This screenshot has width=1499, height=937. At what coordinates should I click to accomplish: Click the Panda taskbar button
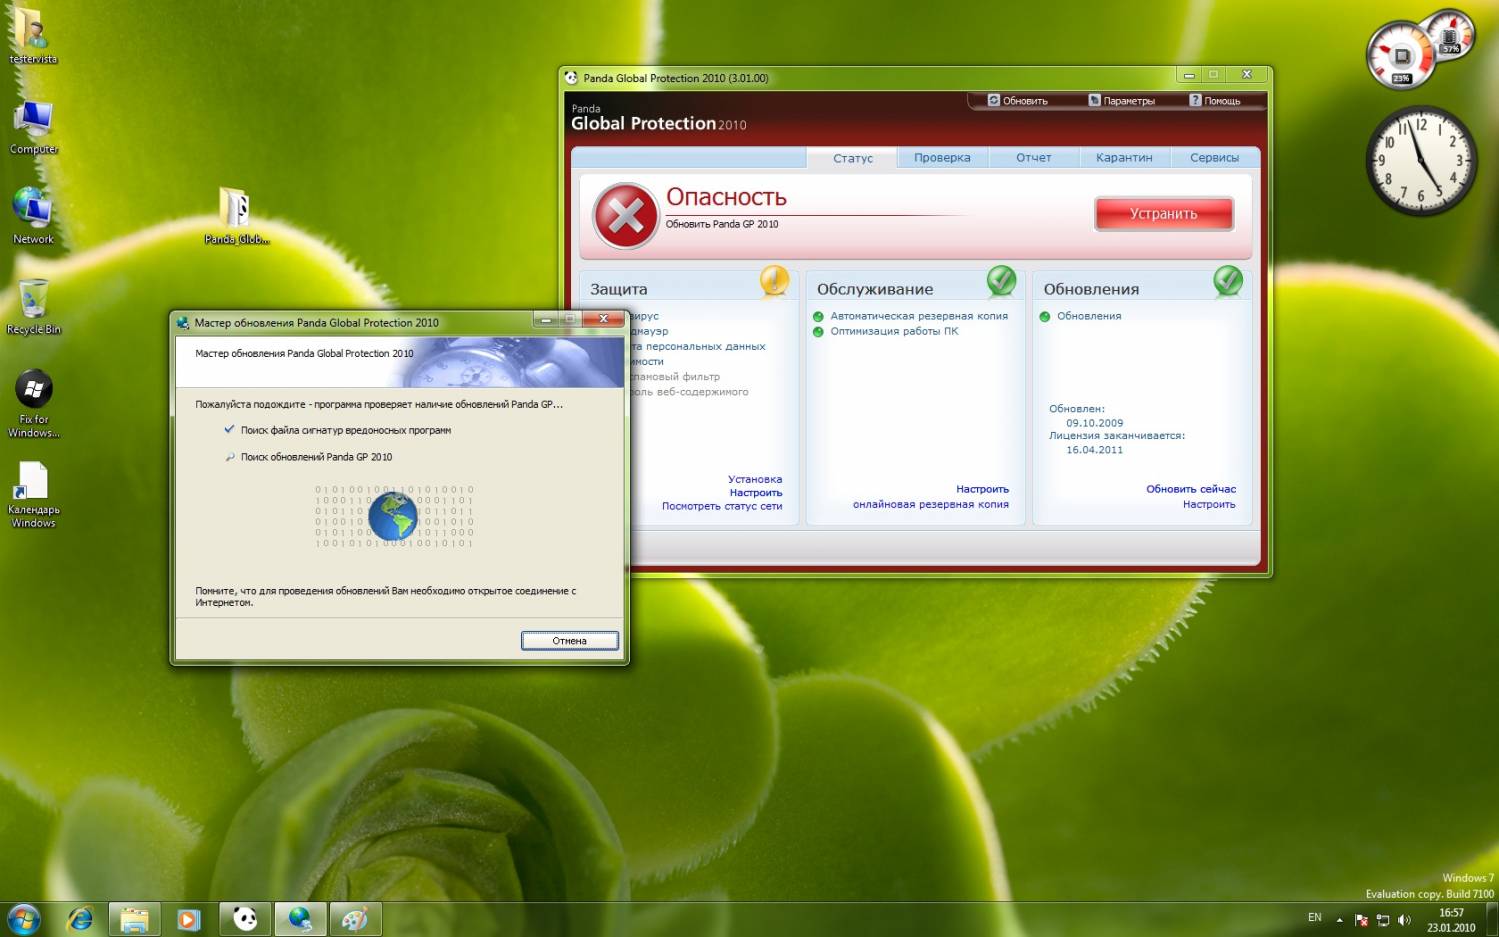(x=244, y=918)
